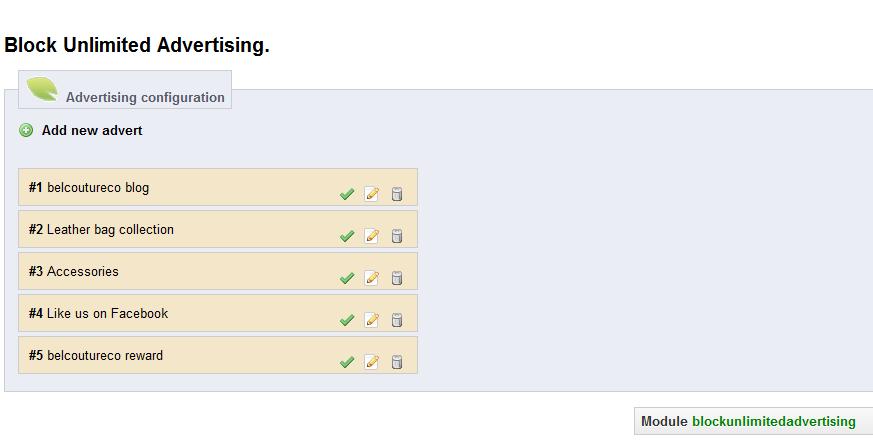Edit the Accessories advert
The width and height of the screenshot is (873, 446).
[372, 278]
